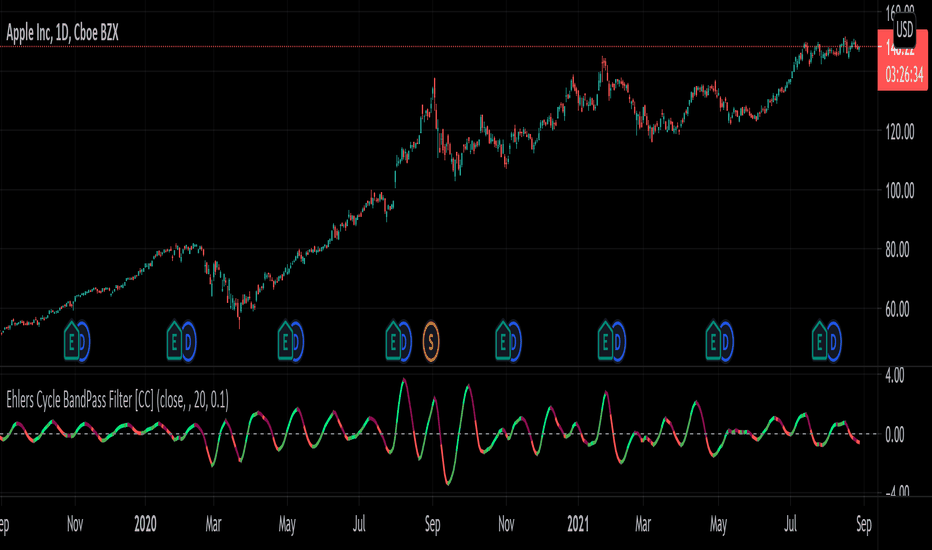Open the orange stock split S marker
This screenshot has height=550, width=932.
(431, 341)
